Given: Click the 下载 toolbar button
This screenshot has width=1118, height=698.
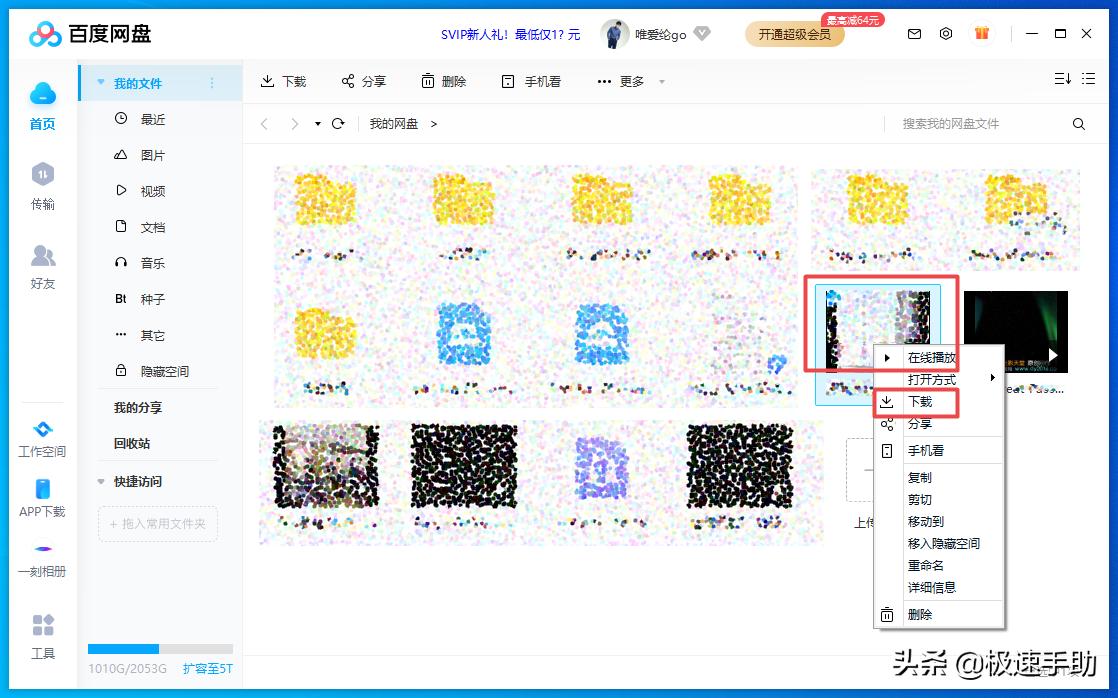Looking at the screenshot, I should pyautogui.click(x=283, y=81).
